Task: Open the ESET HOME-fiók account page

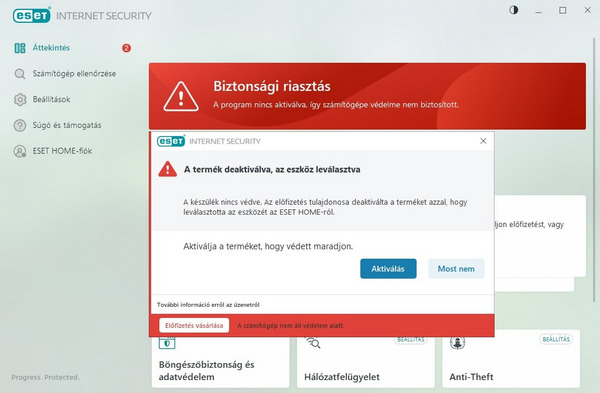Action: (62, 151)
